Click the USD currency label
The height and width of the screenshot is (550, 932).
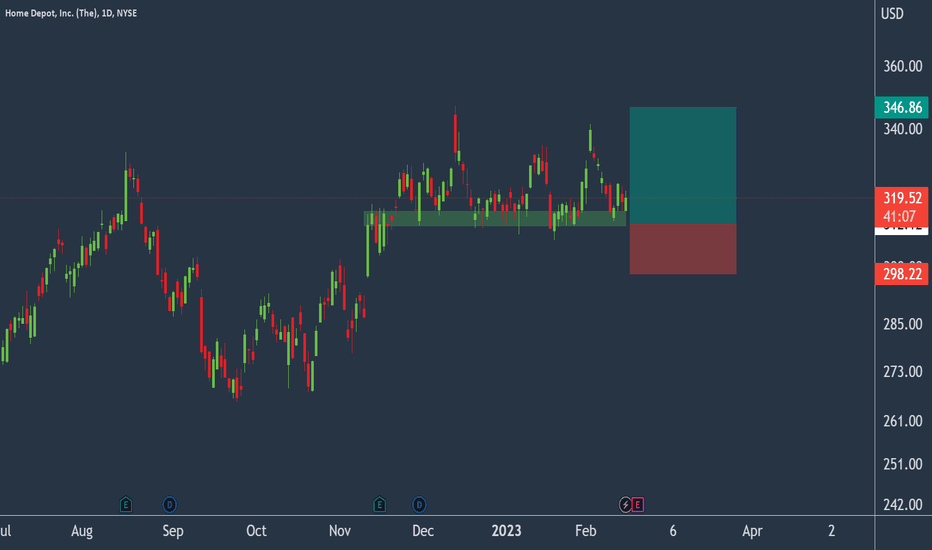(x=892, y=14)
